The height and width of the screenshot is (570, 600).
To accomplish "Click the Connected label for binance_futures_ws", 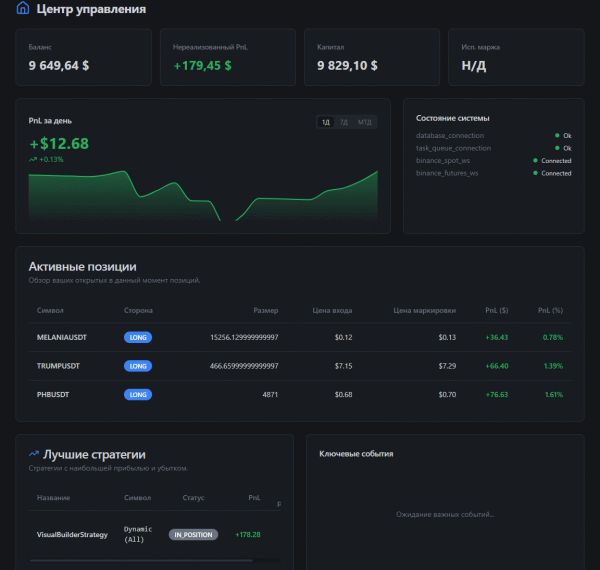I will [556, 173].
